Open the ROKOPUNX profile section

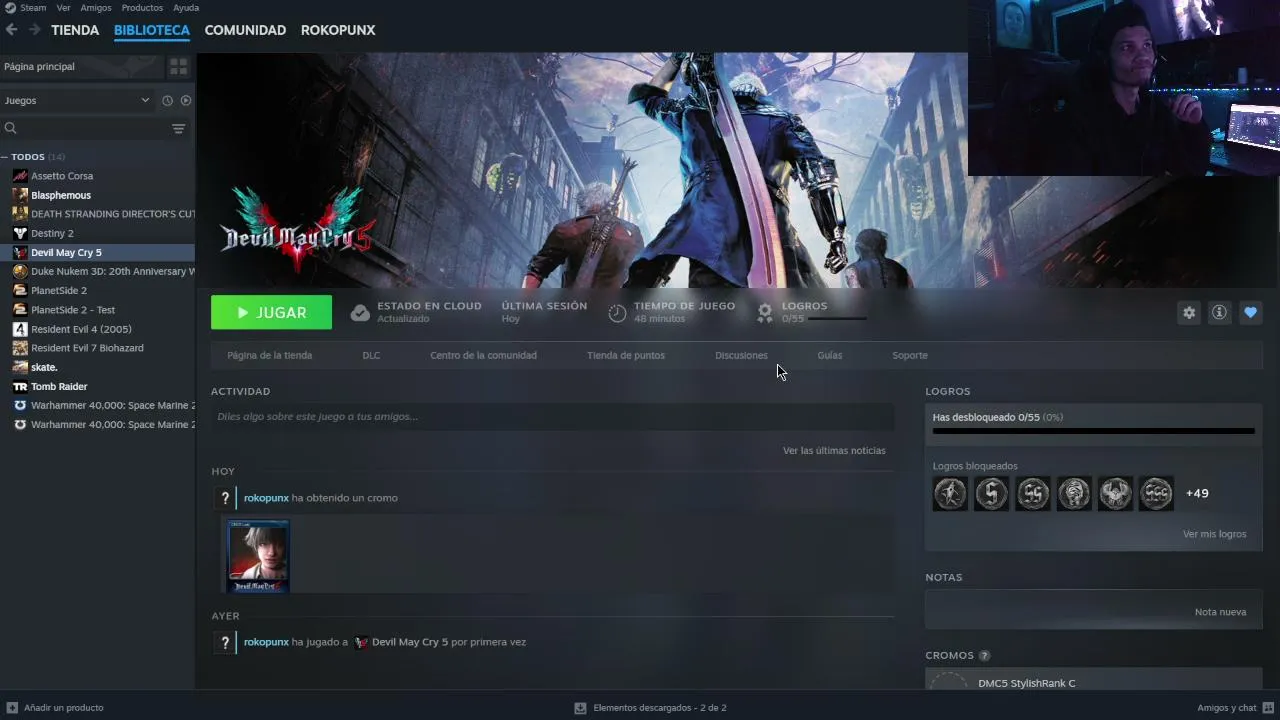(338, 30)
